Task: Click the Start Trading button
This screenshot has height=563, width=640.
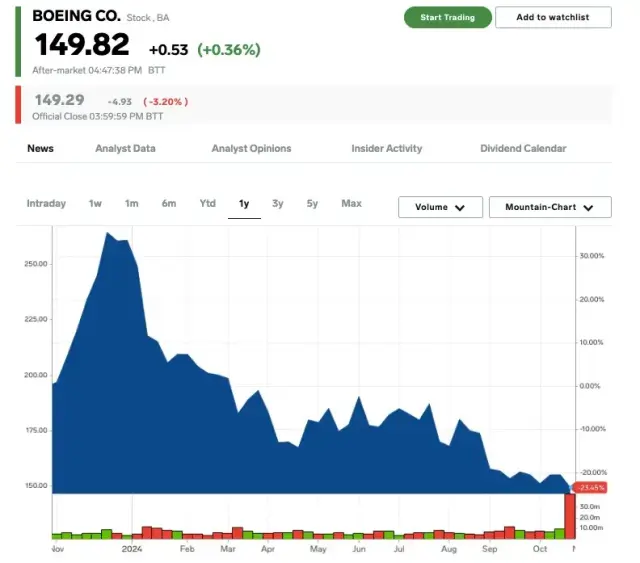Action: [447, 17]
